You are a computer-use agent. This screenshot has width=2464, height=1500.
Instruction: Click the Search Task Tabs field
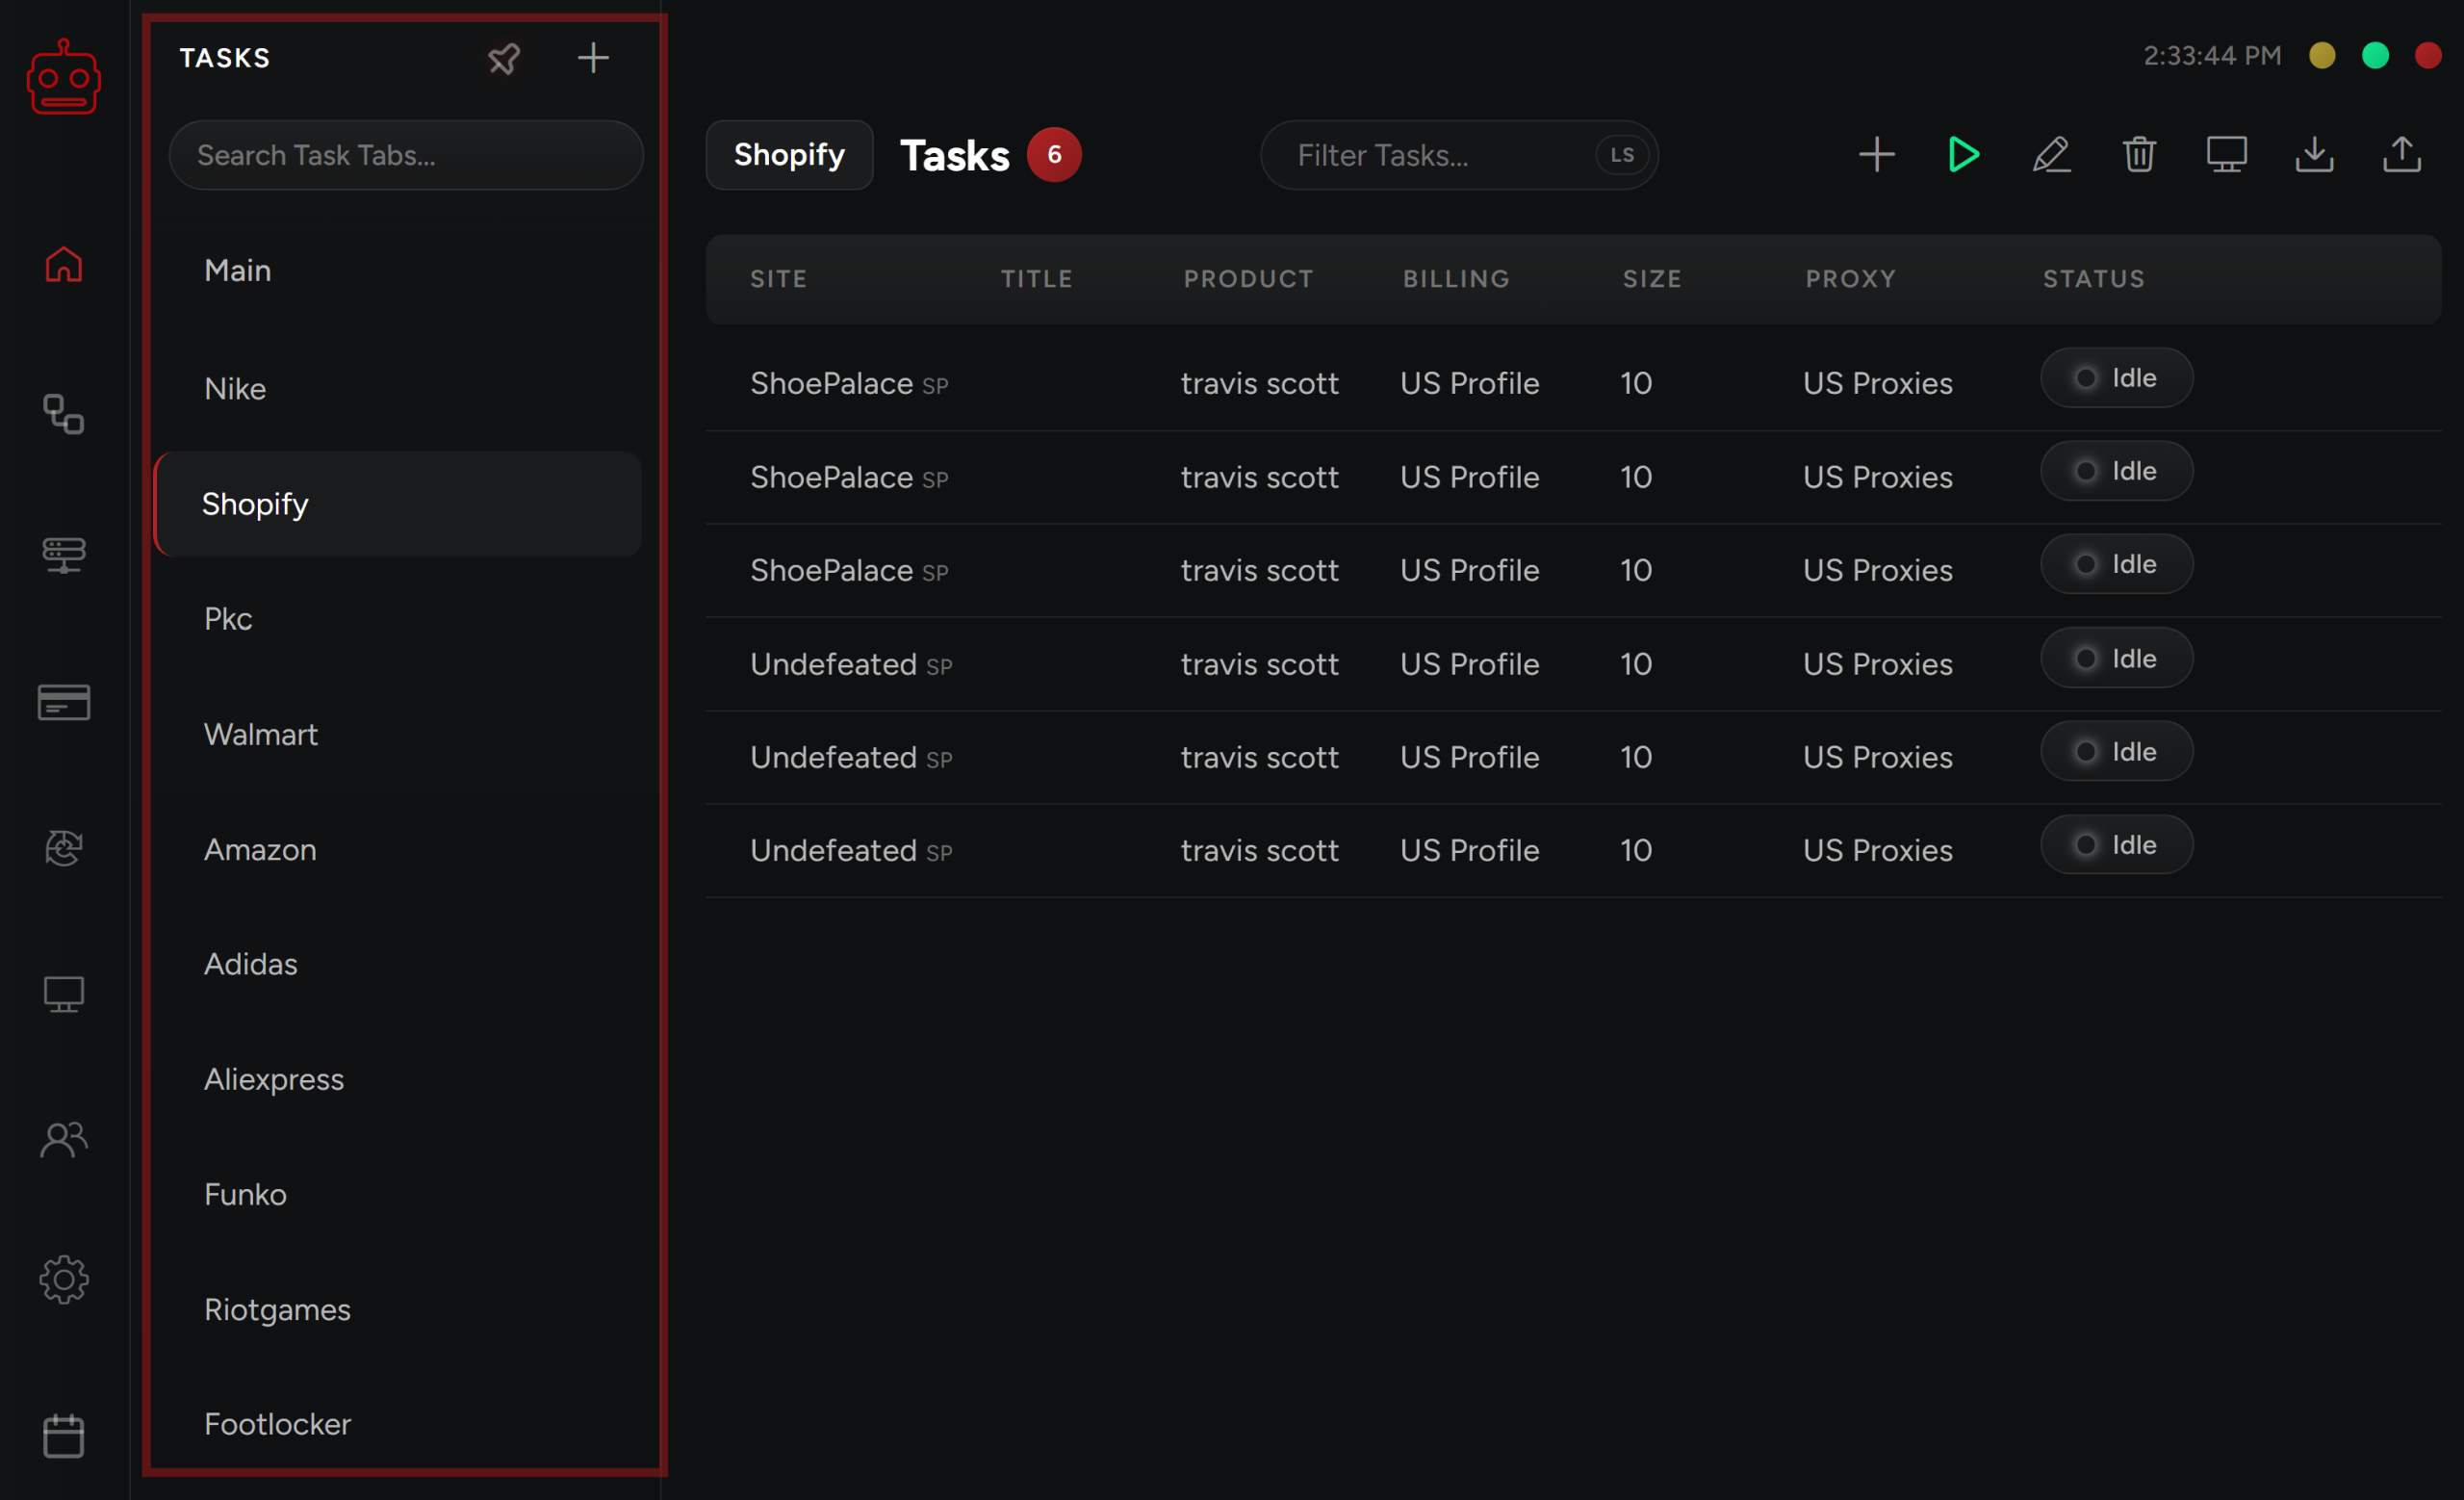405,155
